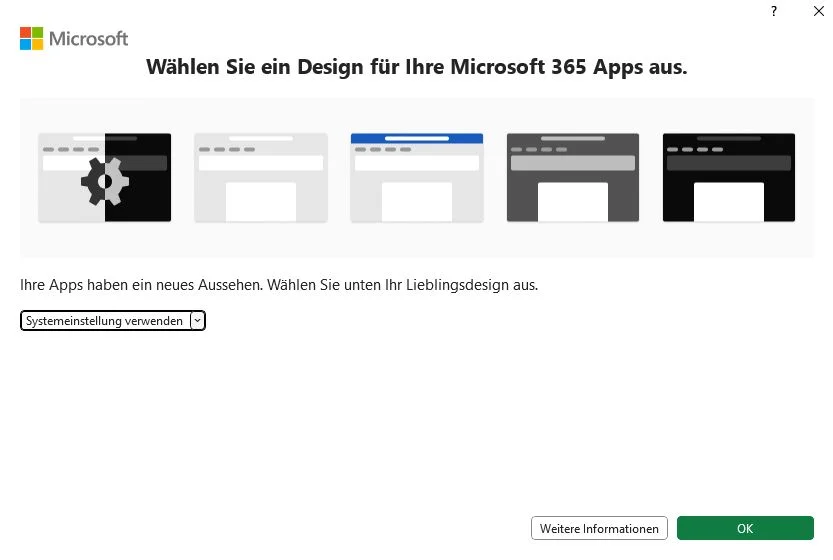Select the dark gray theme thumbnail
Screen dimensions: 833x560
(573, 177)
